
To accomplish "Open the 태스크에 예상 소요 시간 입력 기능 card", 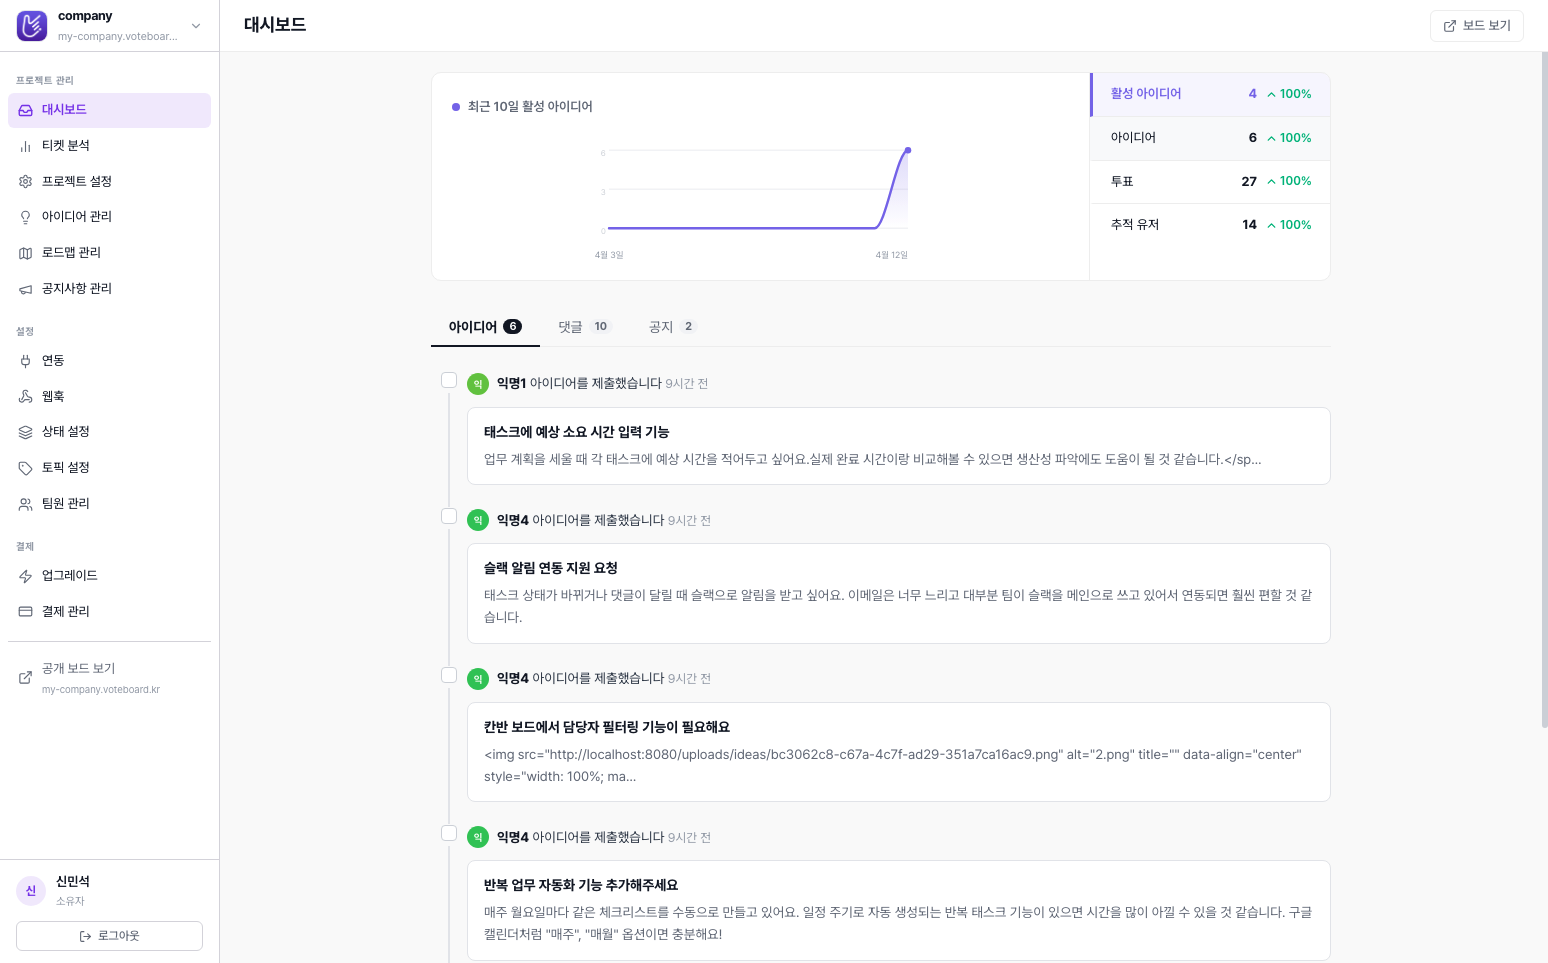I will (x=898, y=446).
